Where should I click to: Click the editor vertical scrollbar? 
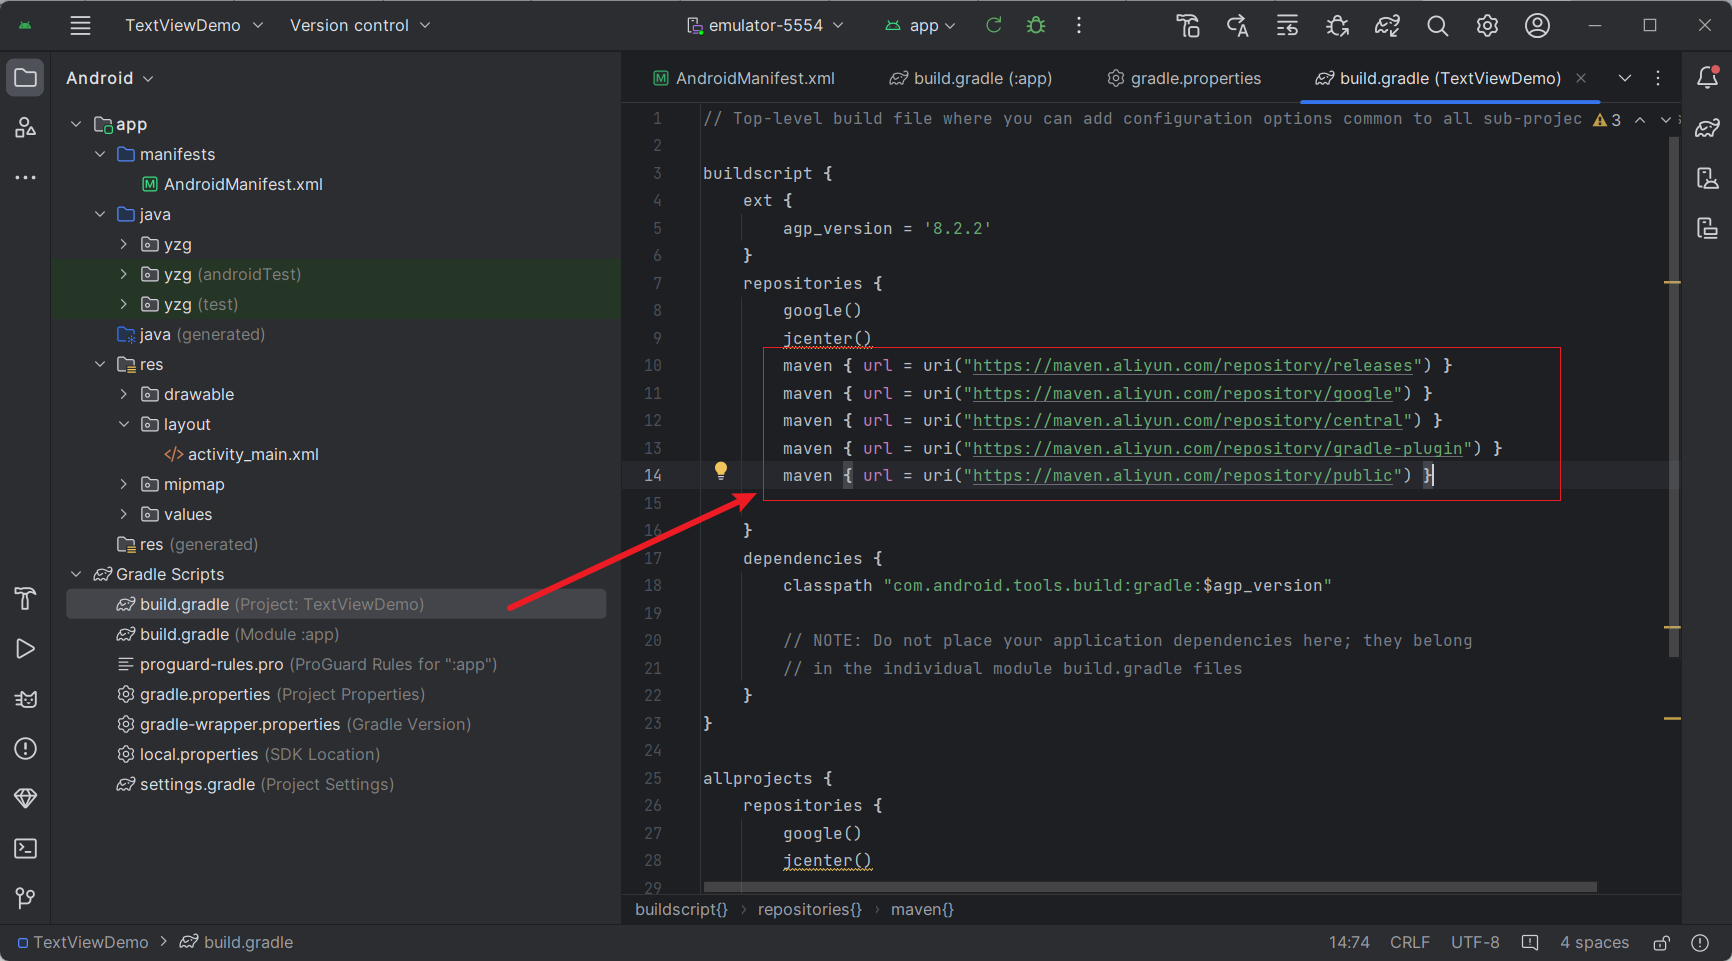click(x=1673, y=397)
